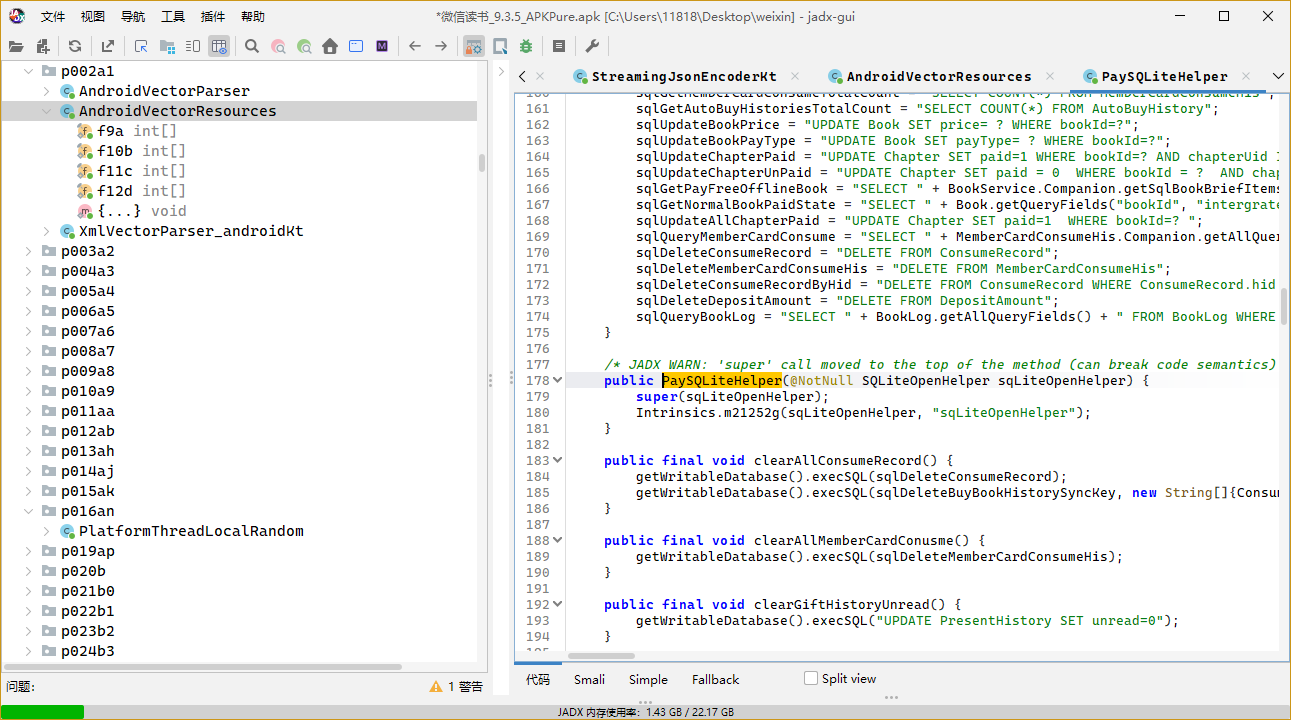1291x720 pixels.
Task: Click the code editor vertical scrollbar
Action: click(1283, 306)
